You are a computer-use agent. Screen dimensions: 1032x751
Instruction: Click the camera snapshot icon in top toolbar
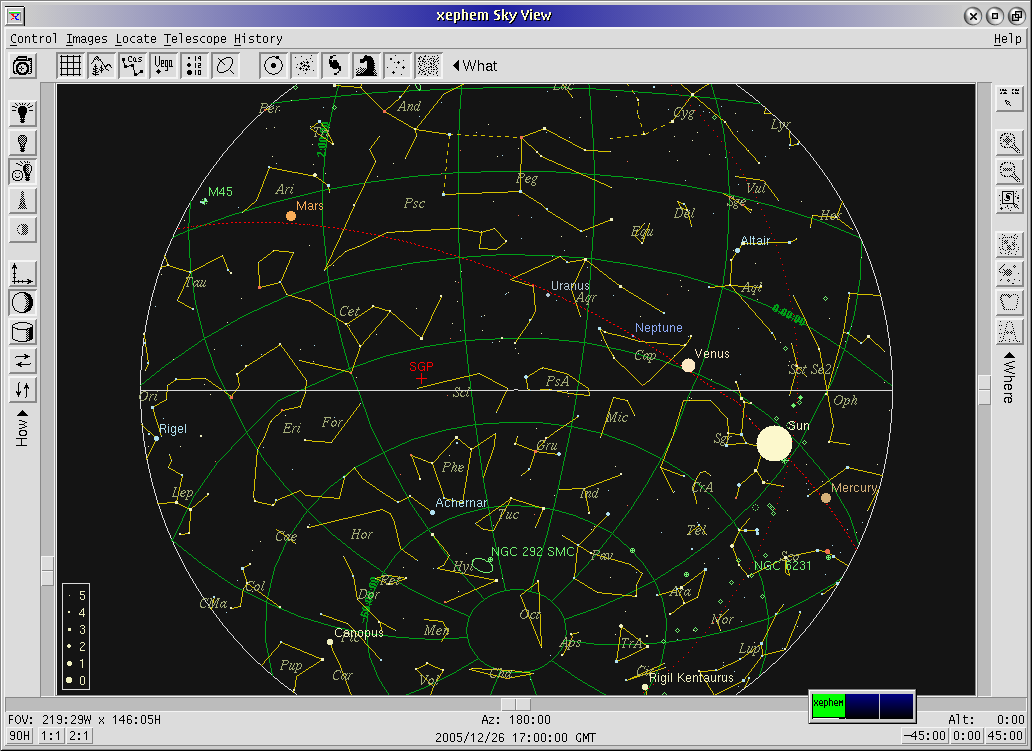pos(23,66)
